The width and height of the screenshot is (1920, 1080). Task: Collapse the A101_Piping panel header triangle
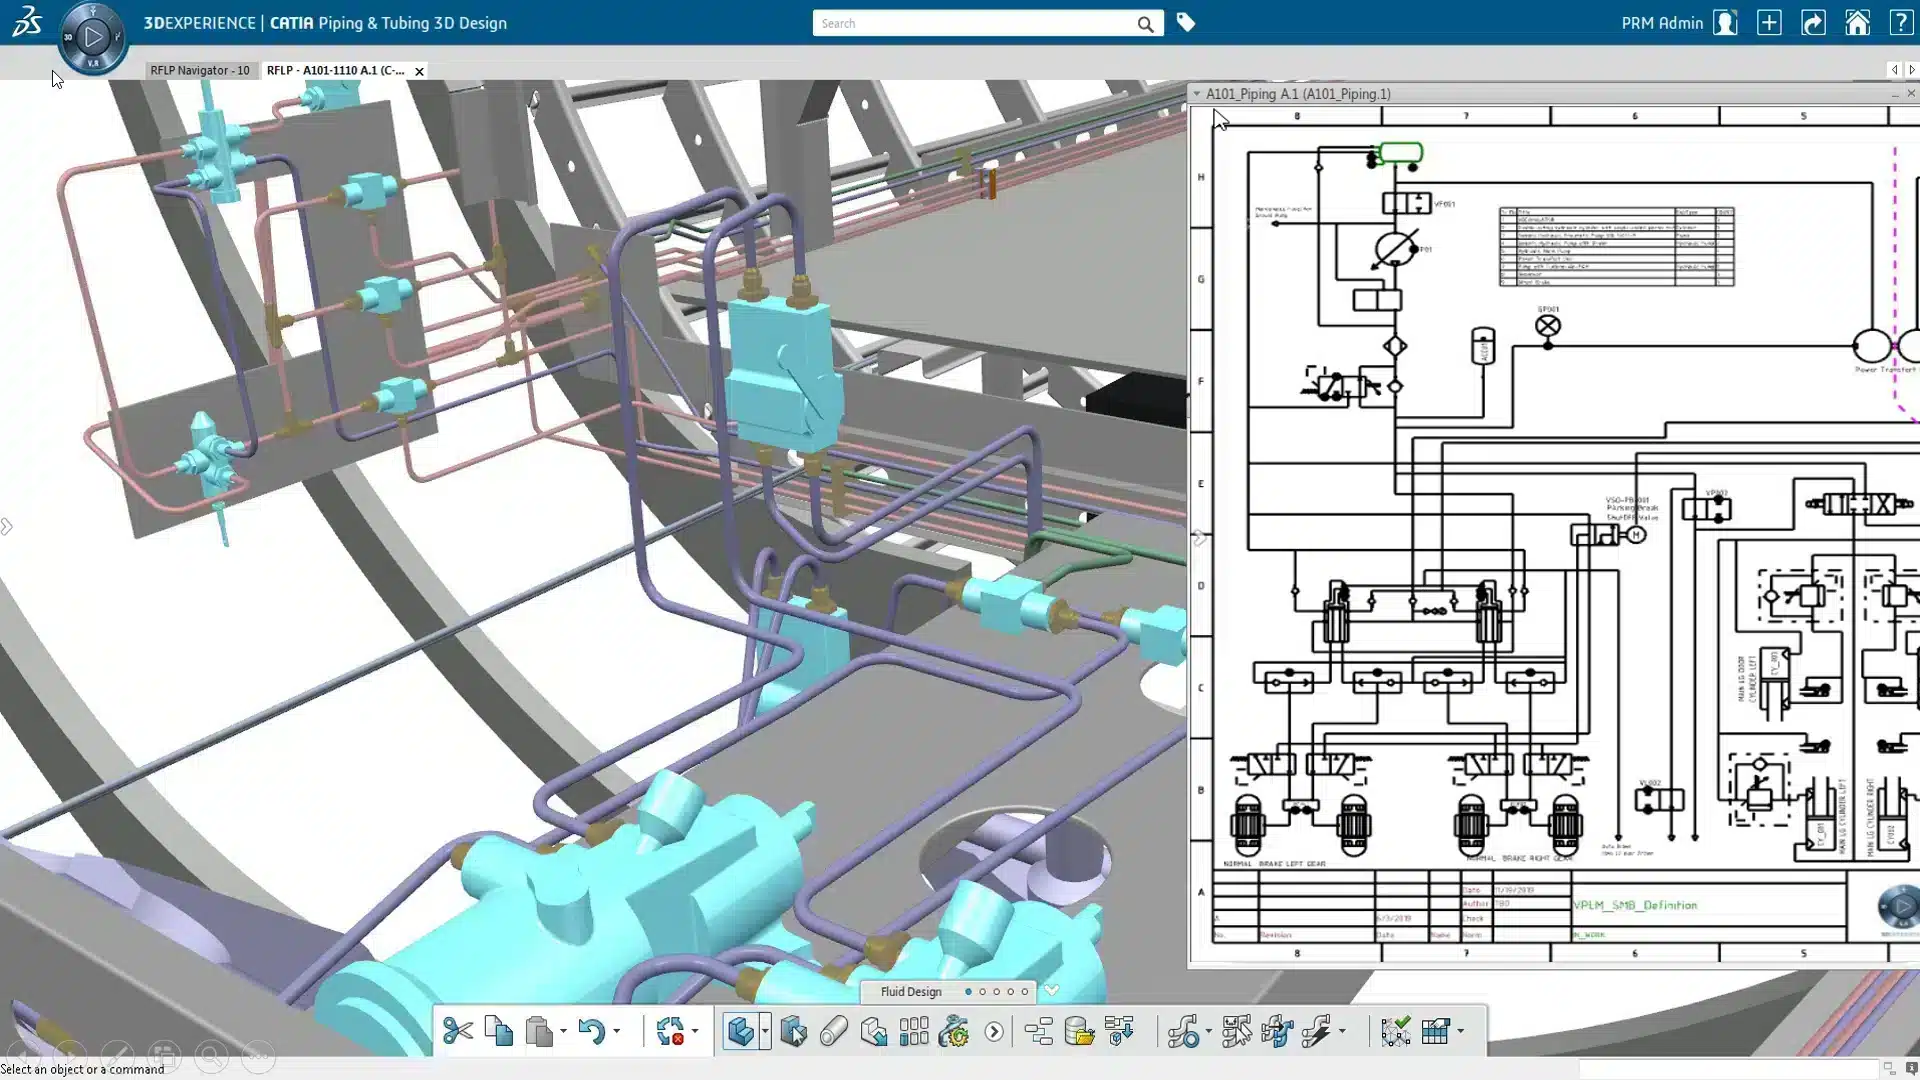click(x=1198, y=93)
